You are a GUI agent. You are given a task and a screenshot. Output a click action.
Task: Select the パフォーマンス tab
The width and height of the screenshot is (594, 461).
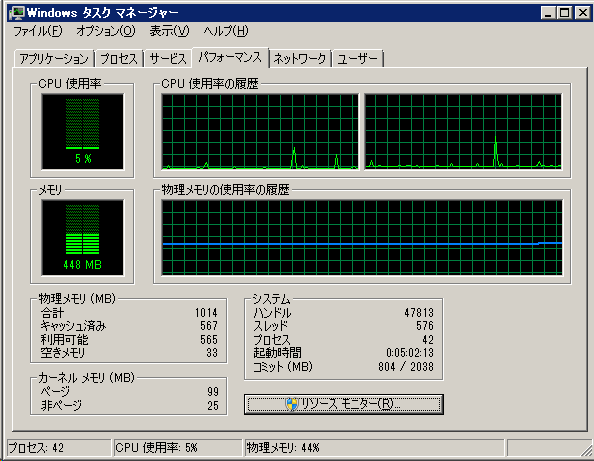point(230,57)
